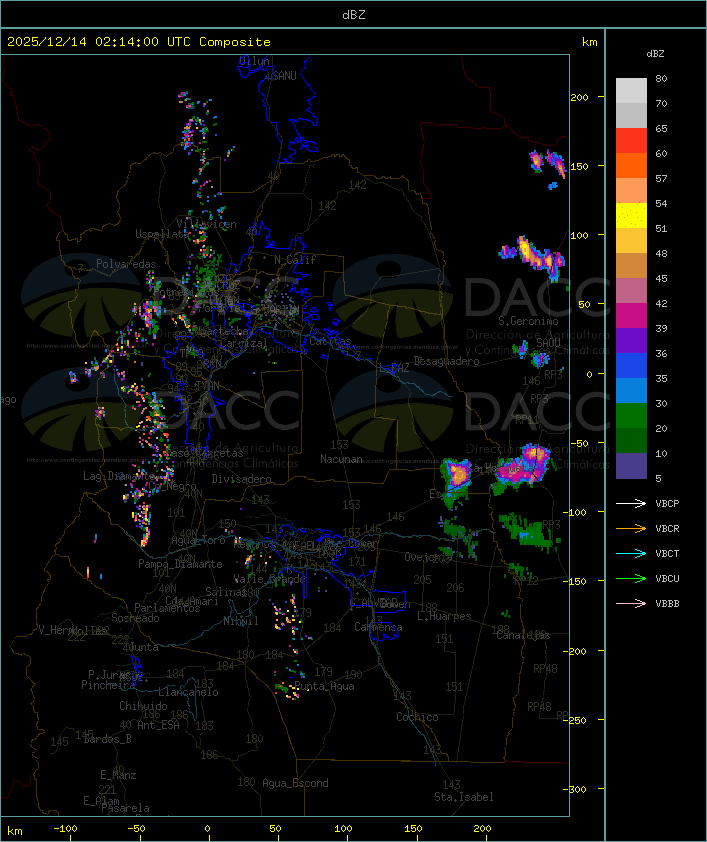Click the VBCR legend label

click(667, 528)
